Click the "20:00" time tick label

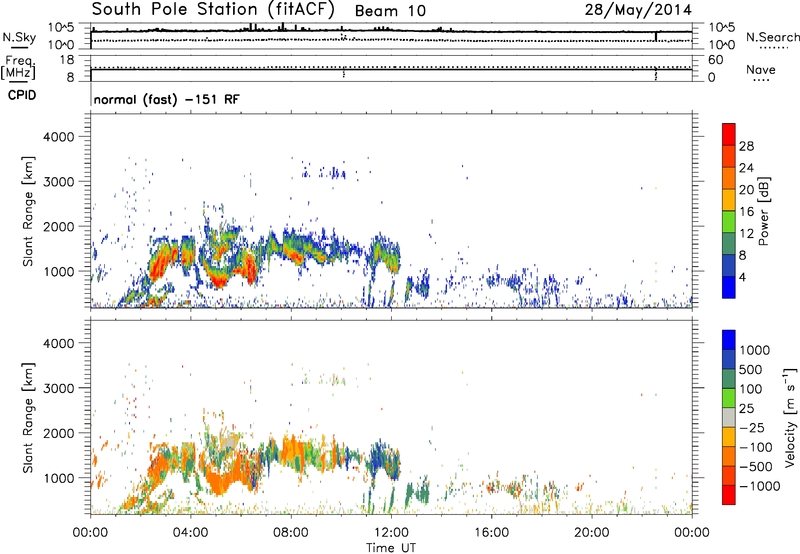pyautogui.click(x=591, y=533)
